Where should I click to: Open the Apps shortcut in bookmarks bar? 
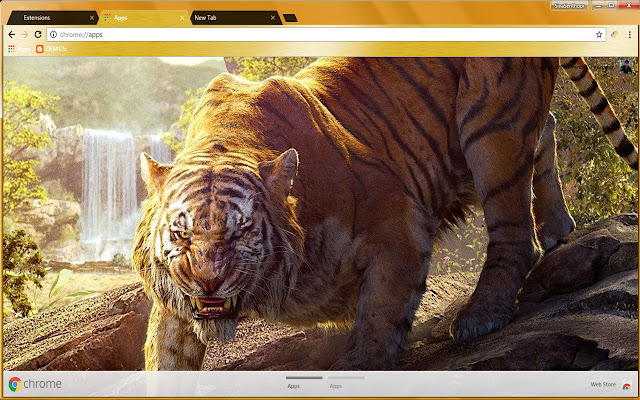19,49
